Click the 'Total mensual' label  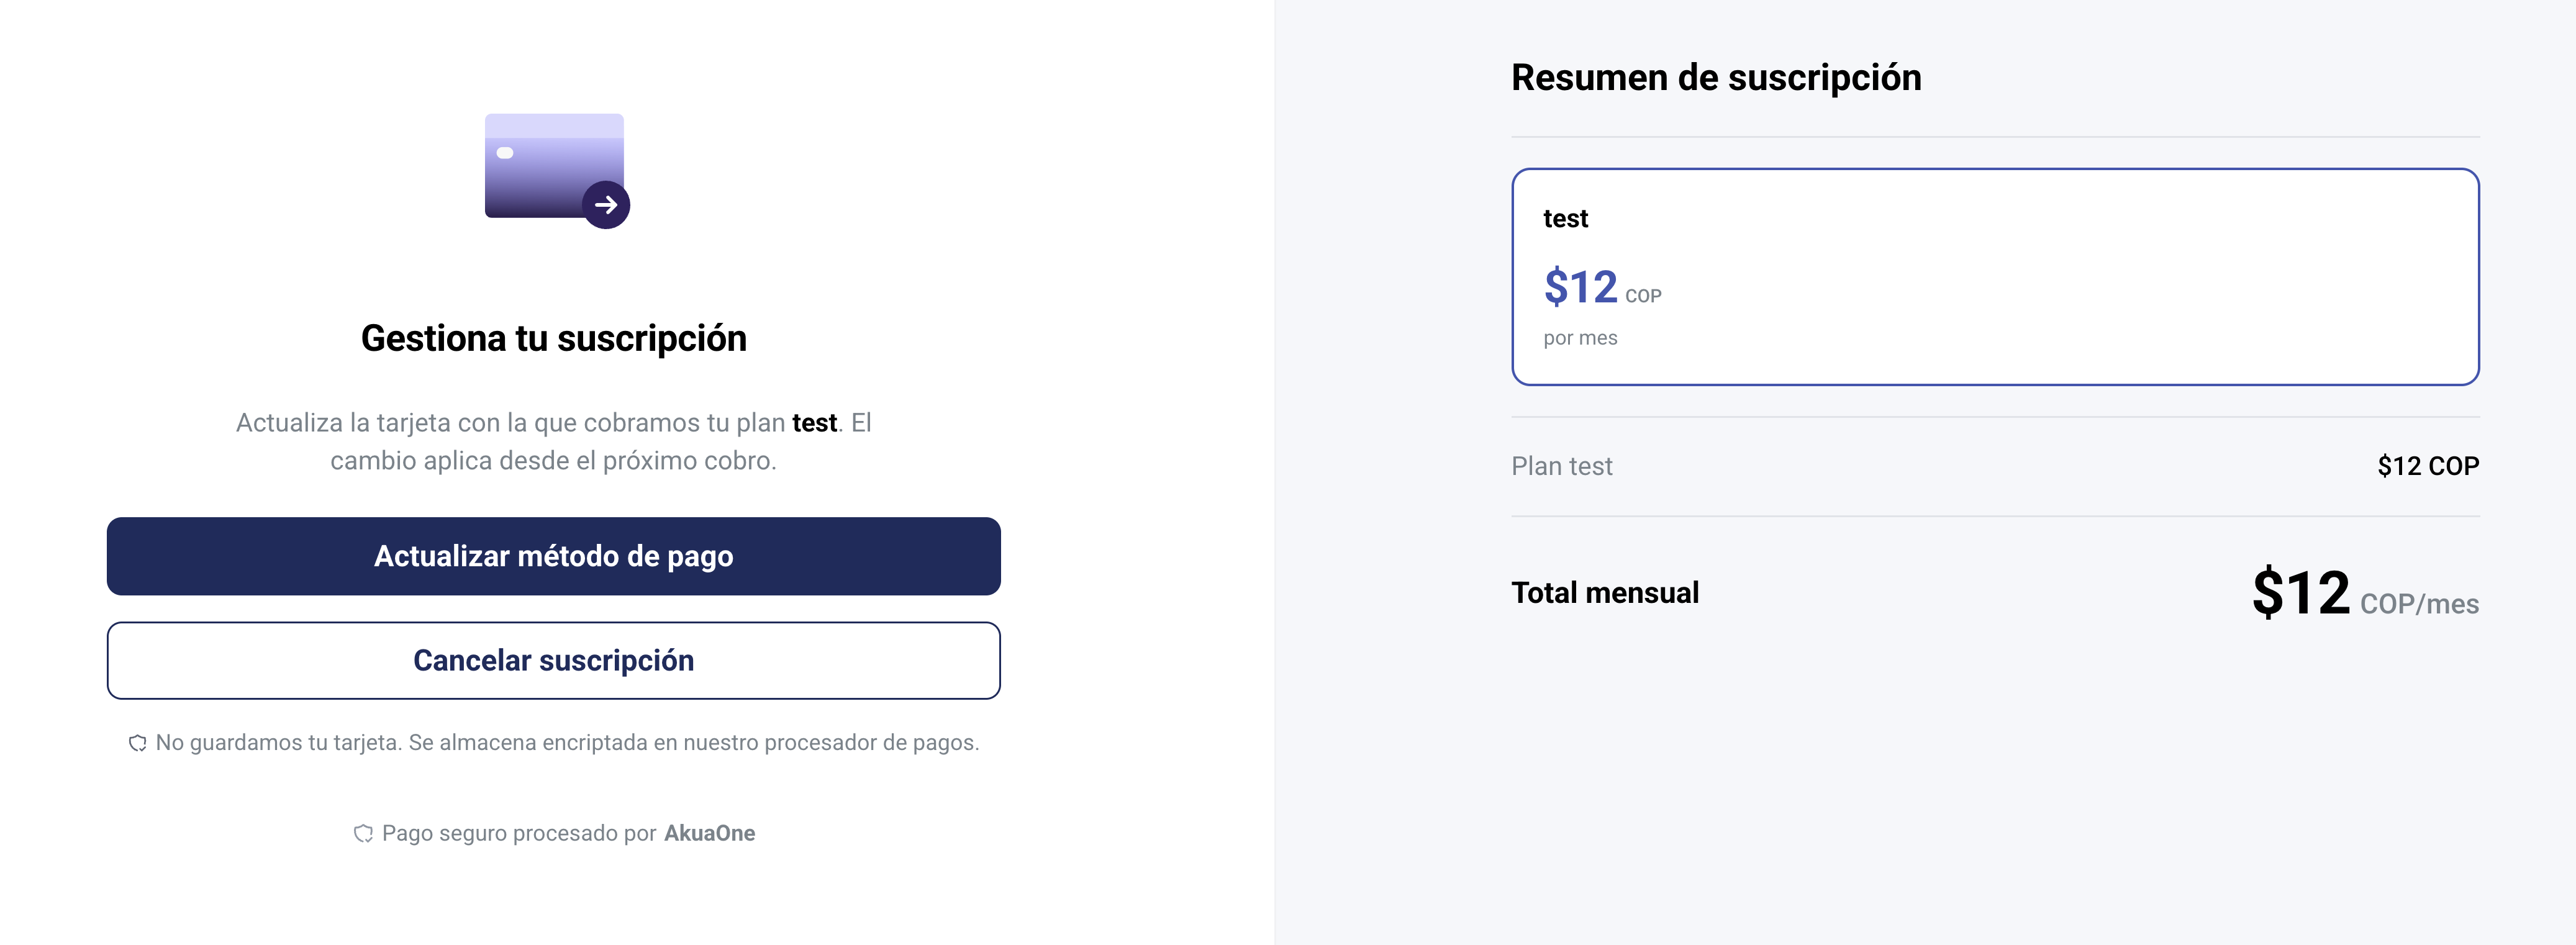click(1605, 593)
